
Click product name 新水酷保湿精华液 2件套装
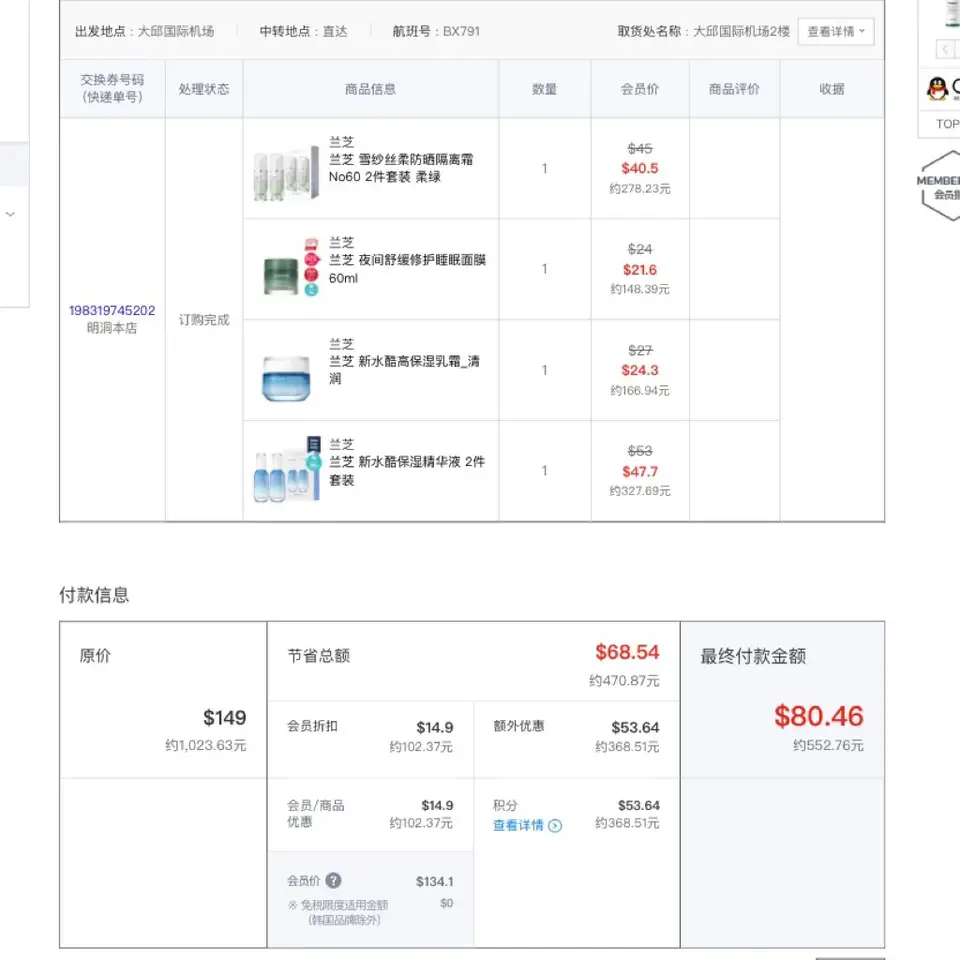(407, 471)
